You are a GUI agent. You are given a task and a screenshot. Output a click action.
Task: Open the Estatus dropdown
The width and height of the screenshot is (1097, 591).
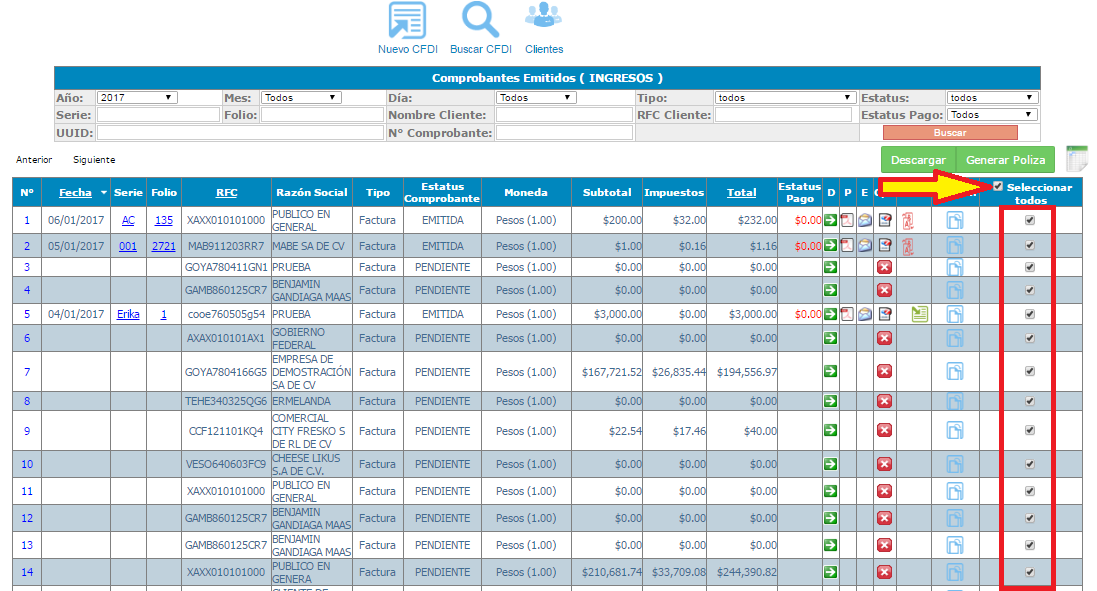click(992, 98)
